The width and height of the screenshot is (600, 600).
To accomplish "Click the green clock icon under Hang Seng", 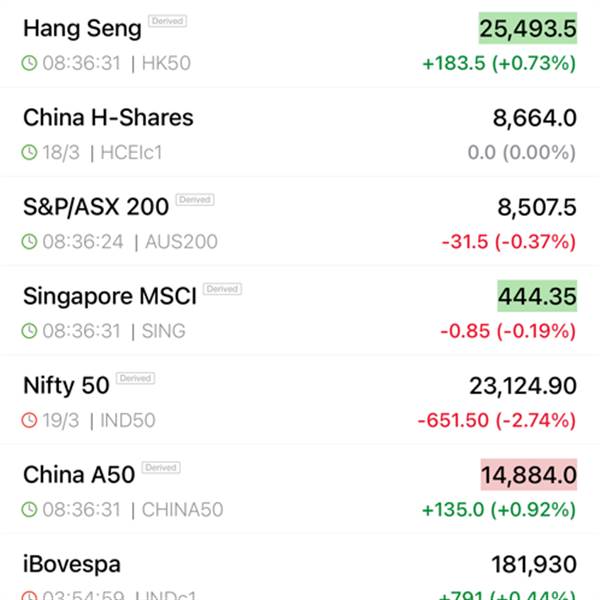I will point(30,63).
